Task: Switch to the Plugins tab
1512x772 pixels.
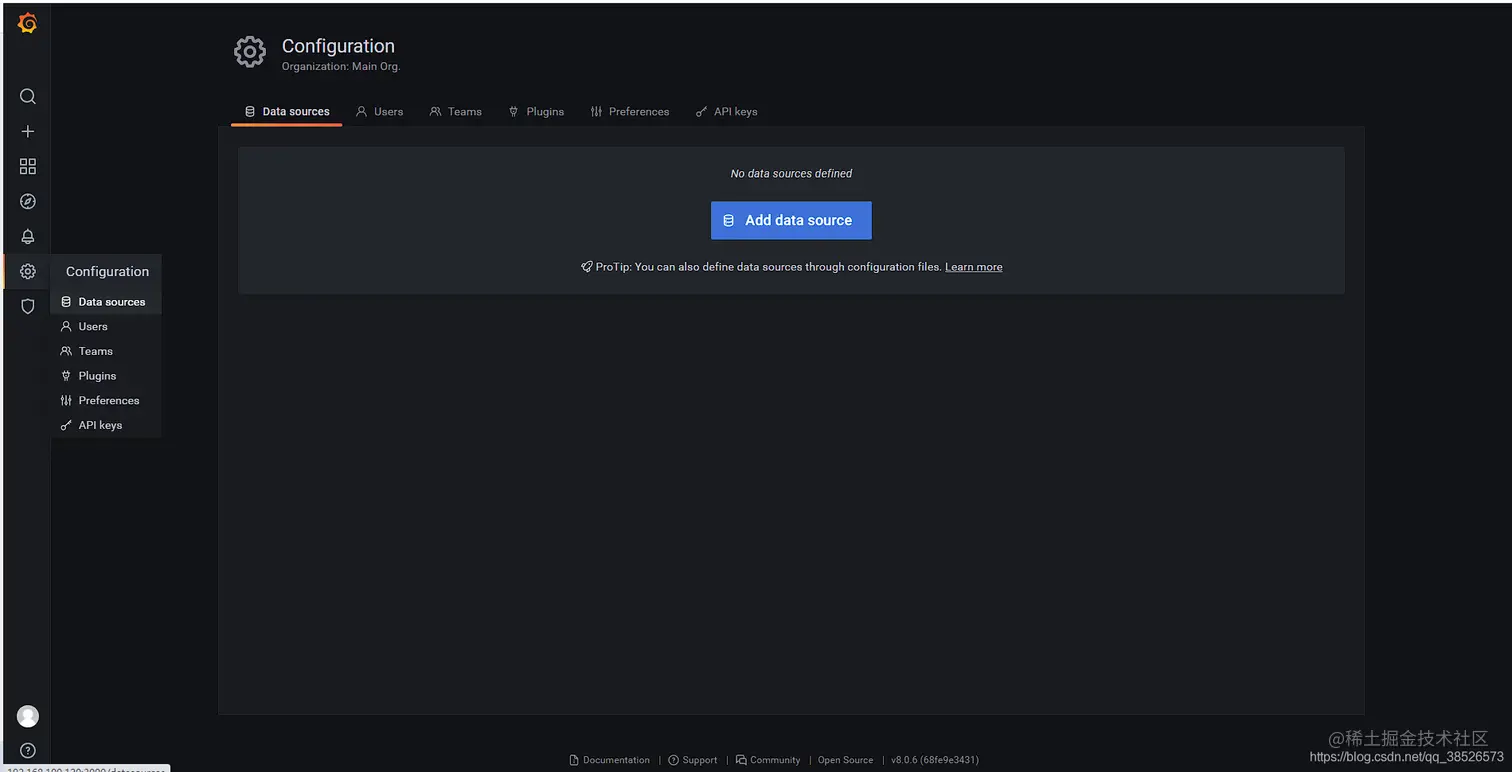Action: pos(536,111)
